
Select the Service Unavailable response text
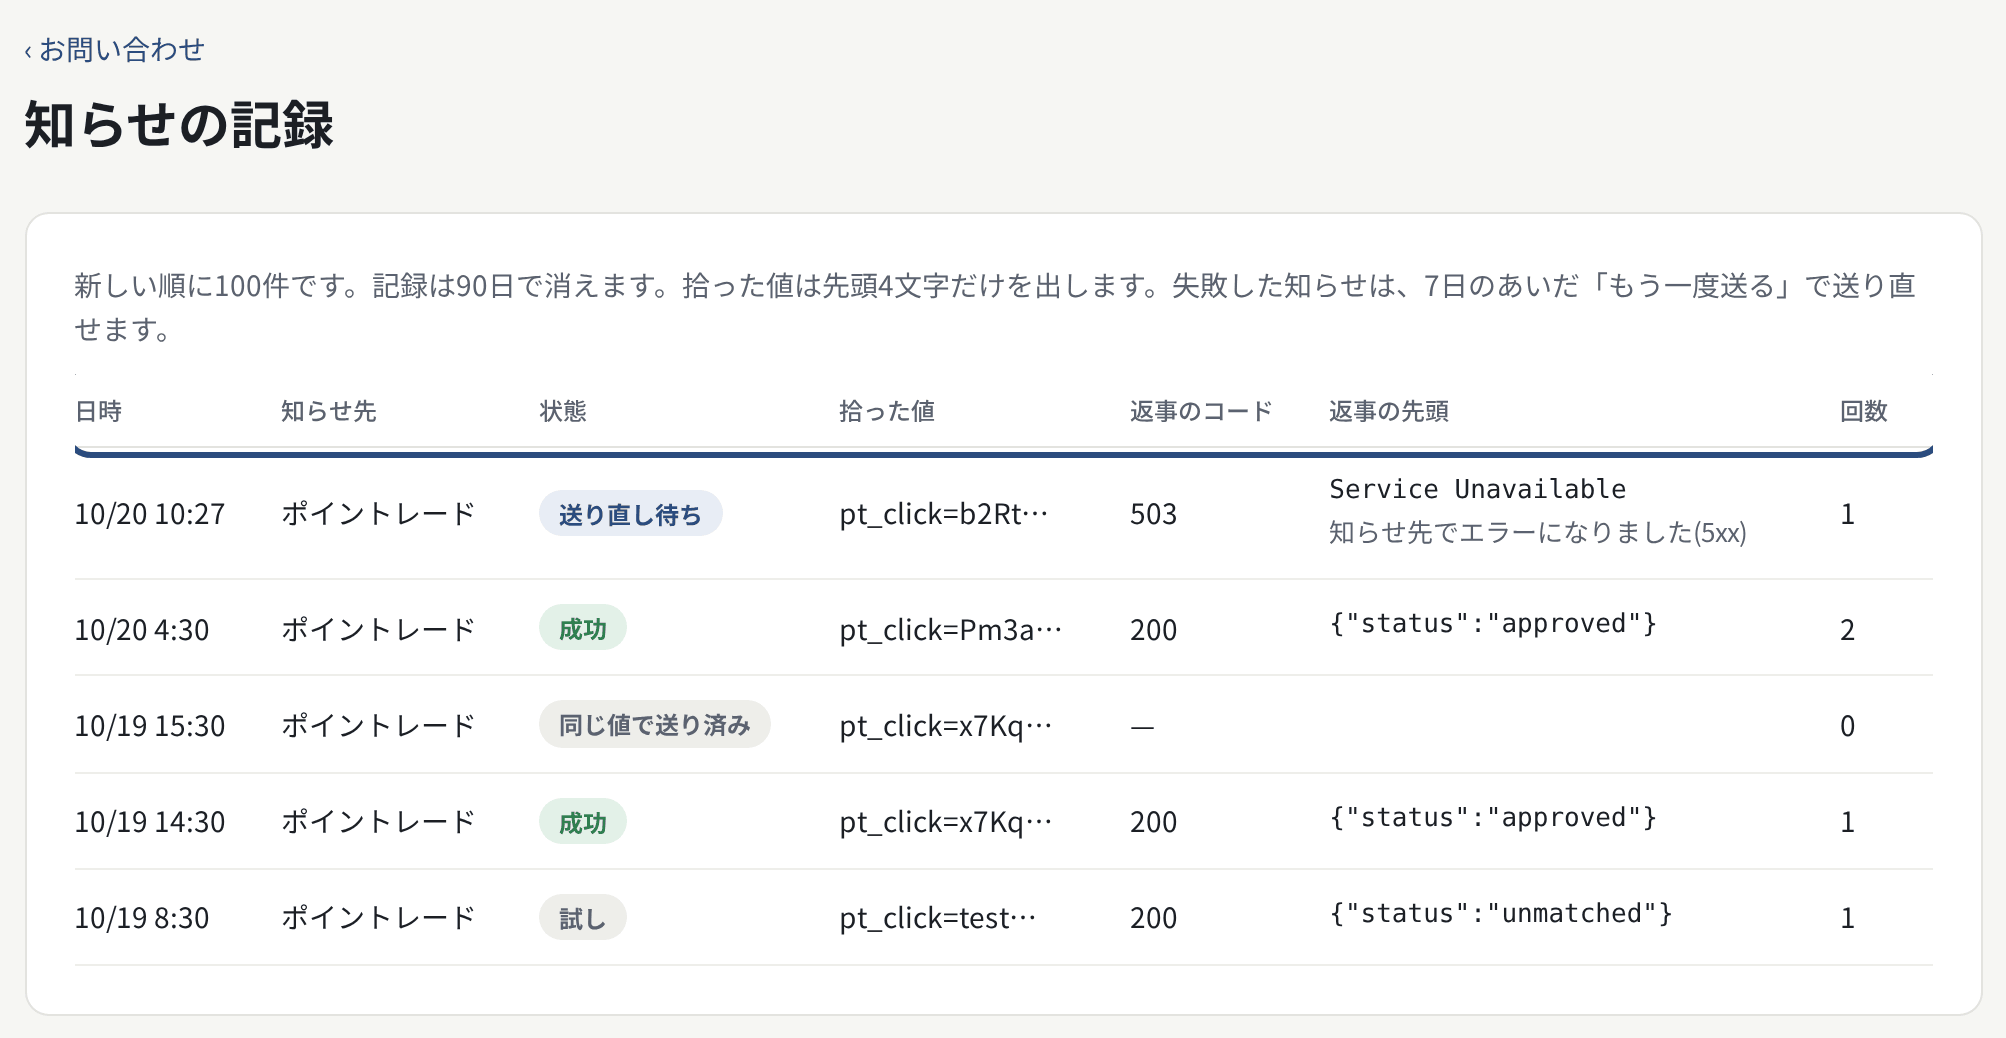pos(1478,489)
